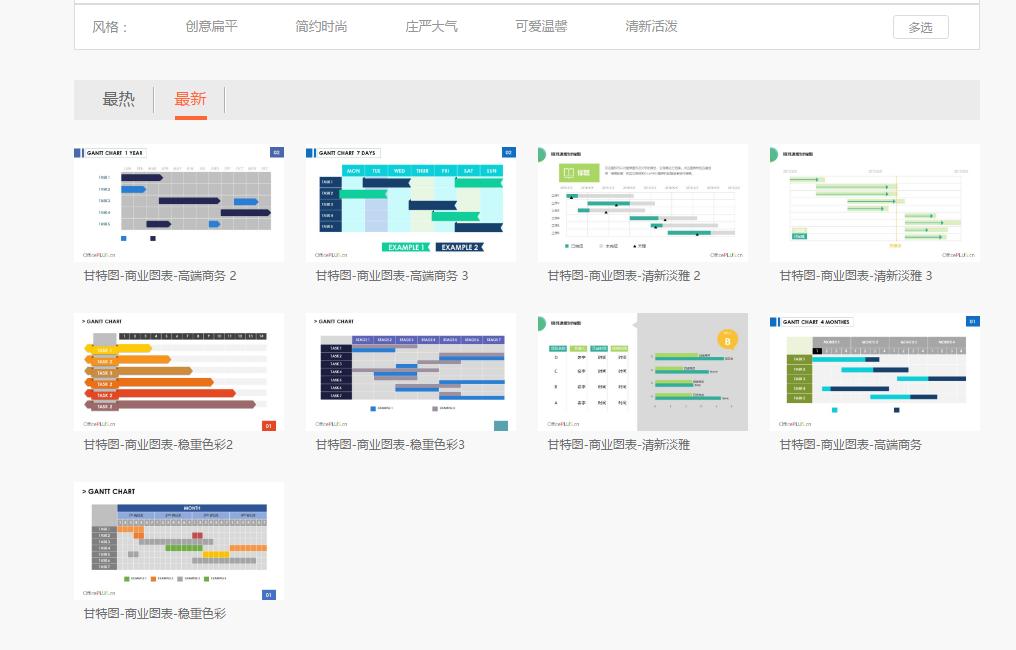Select the 庄严大气 style filter

[431, 28]
